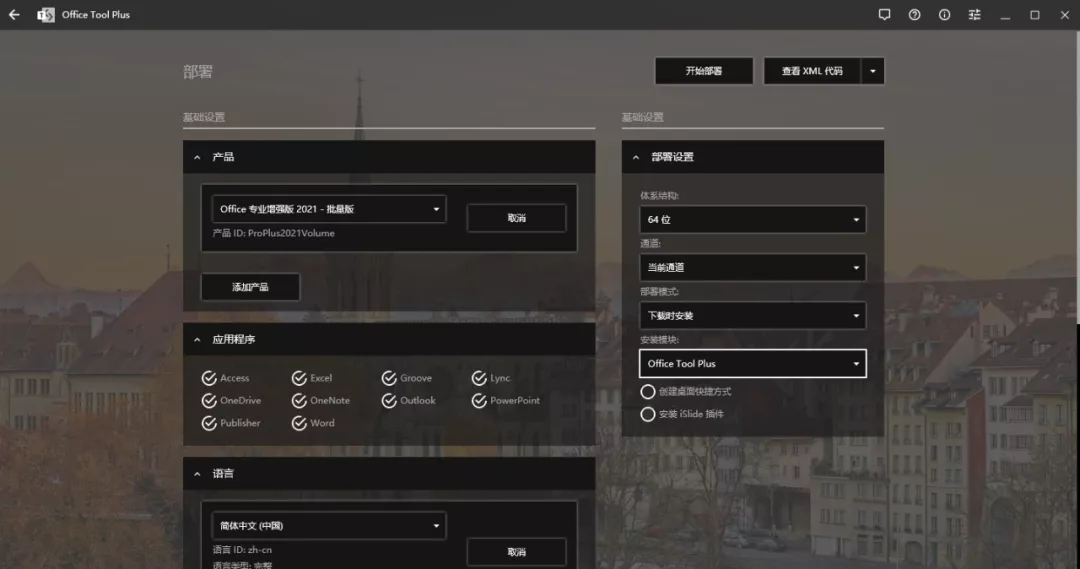The height and width of the screenshot is (569, 1080).
Task: Click 查看 XML 代码 button
Action: [x=811, y=71]
